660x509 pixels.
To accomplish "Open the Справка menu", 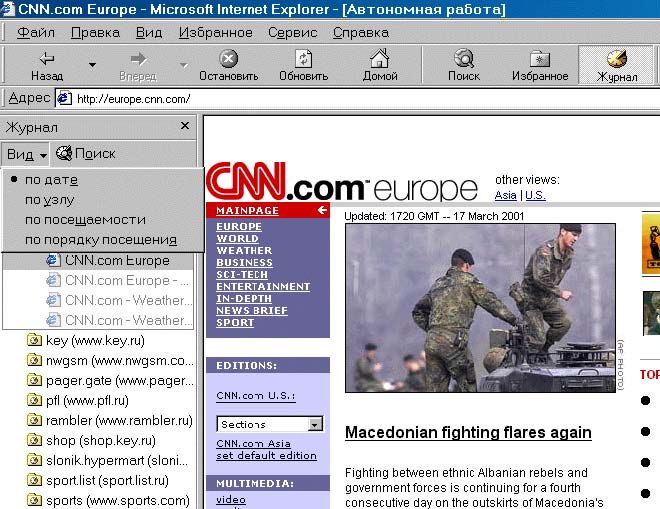I will pyautogui.click(x=361, y=32).
